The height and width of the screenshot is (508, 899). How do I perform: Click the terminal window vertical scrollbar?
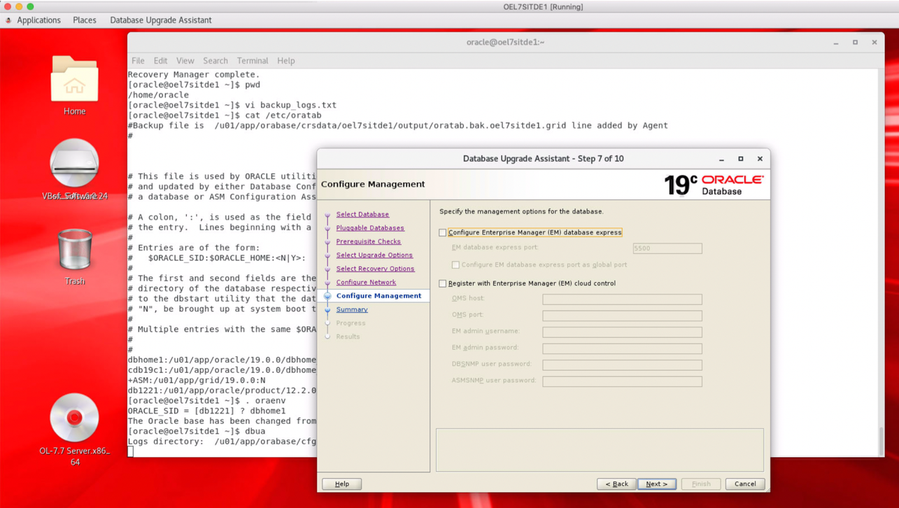(881, 440)
